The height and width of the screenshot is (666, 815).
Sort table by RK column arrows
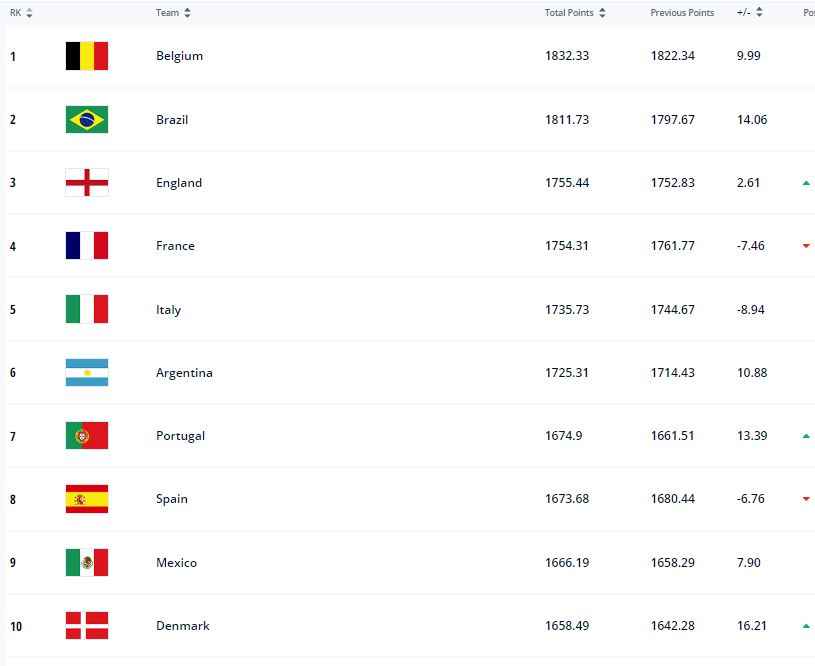[x=29, y=13]
